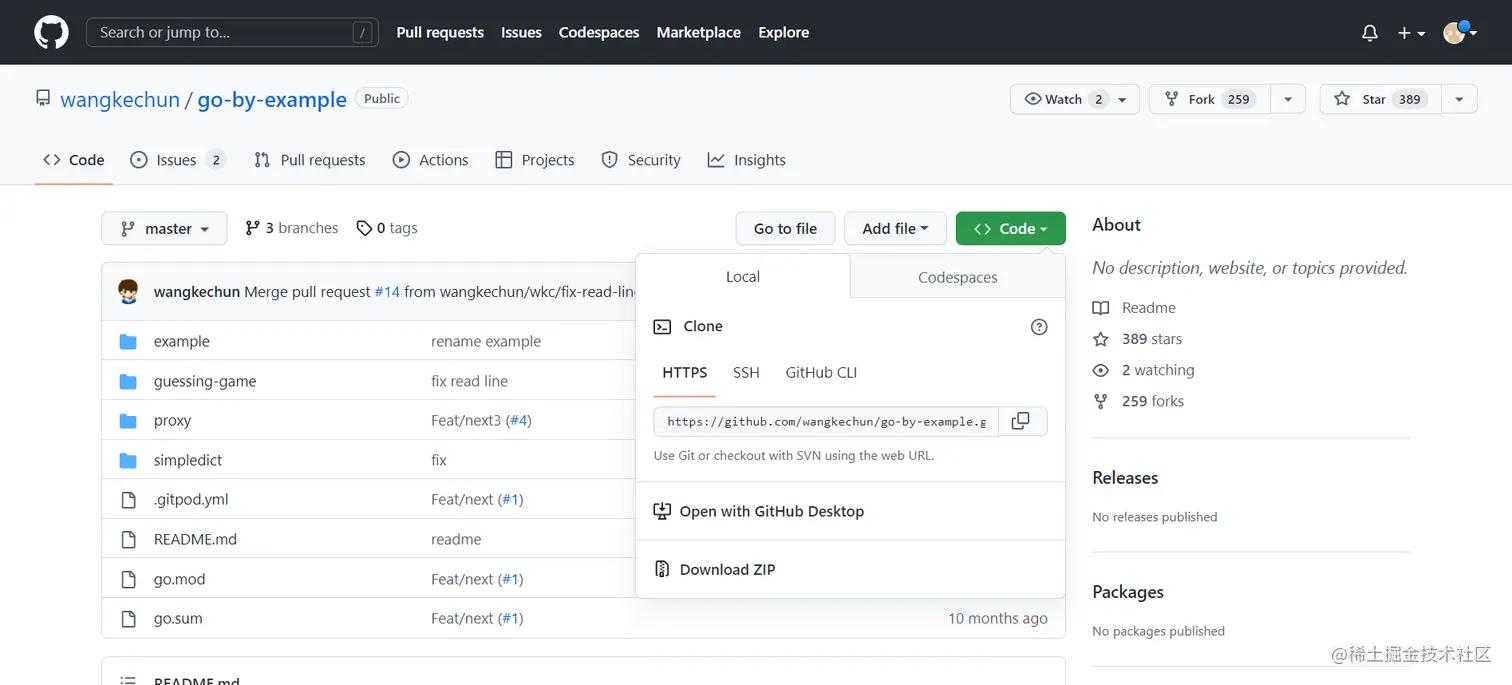Open the simpledict folder
This screenshot has width=1512, height=685.
188,460
